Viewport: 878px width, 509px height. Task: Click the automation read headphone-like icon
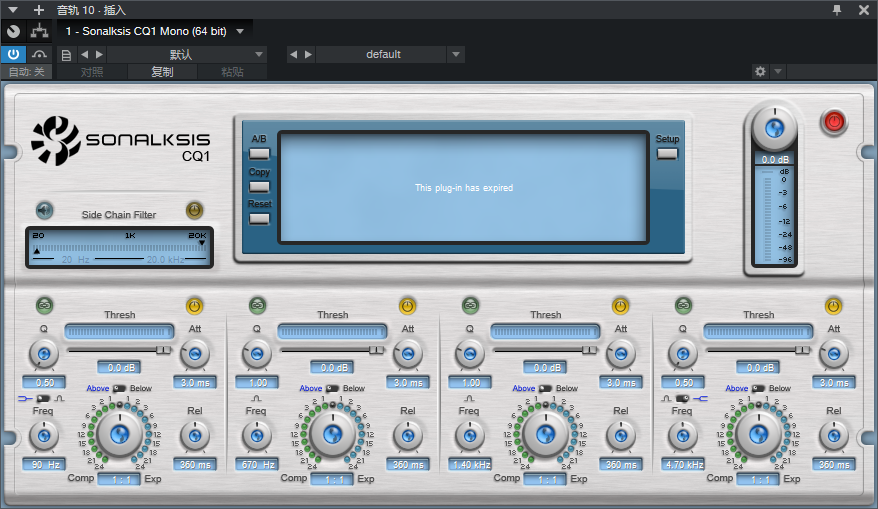[x=39, y=54]
